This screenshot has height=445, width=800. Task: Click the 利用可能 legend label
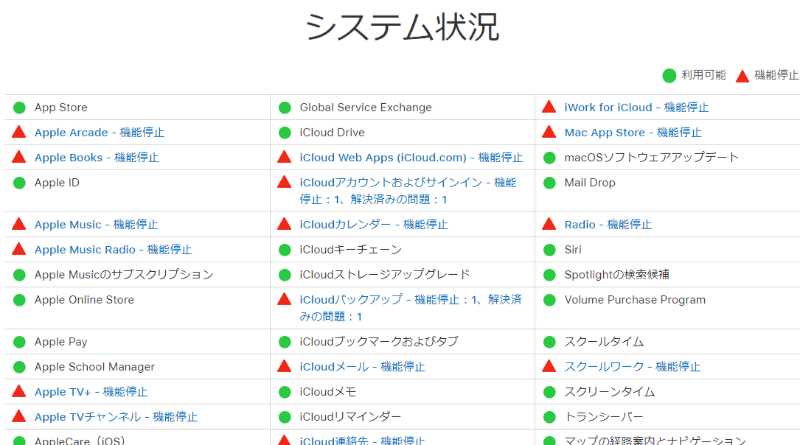[x=704, y=76]
